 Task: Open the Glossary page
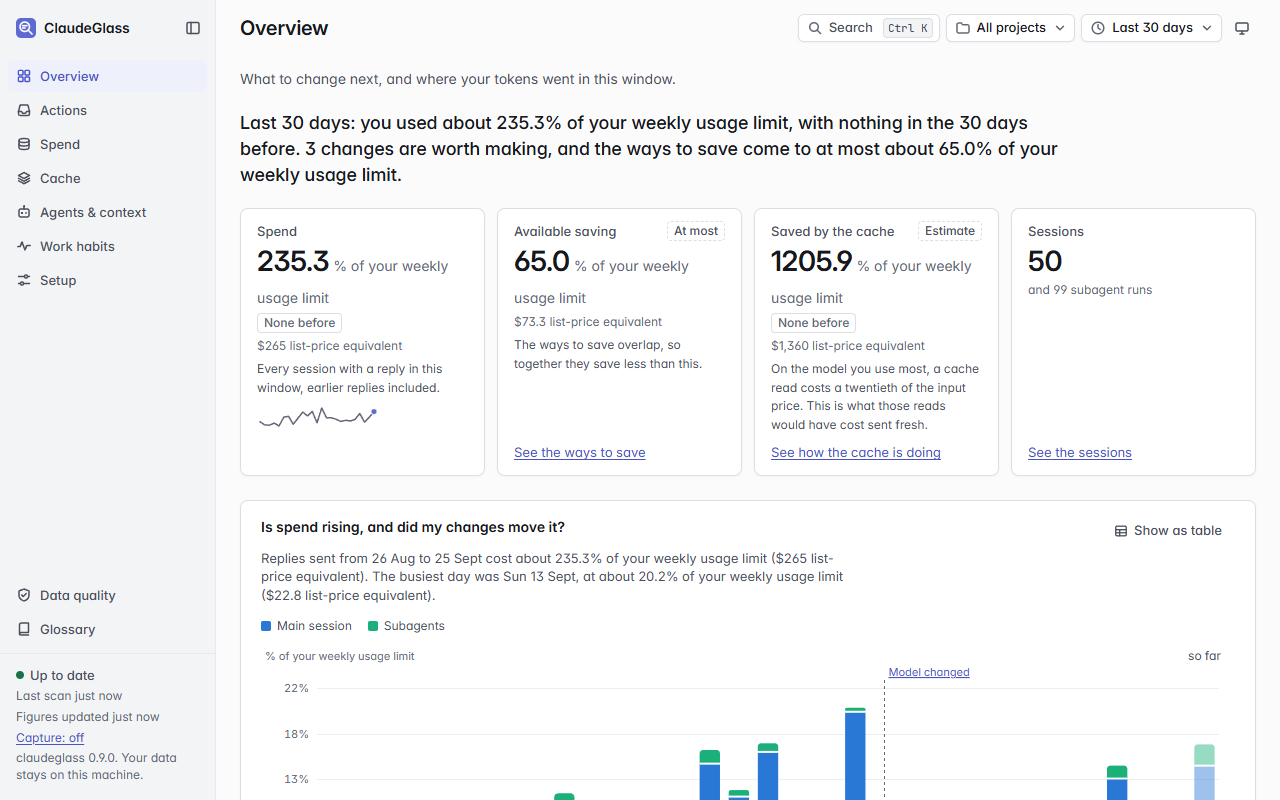(108, 629)
